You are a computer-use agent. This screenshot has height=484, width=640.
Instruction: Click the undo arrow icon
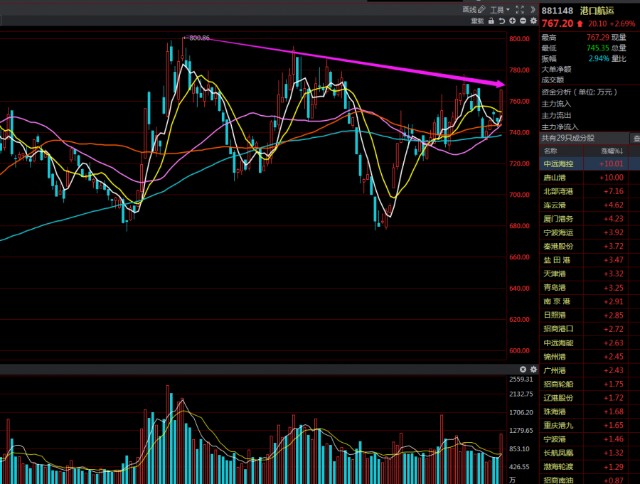pos(502,21)
